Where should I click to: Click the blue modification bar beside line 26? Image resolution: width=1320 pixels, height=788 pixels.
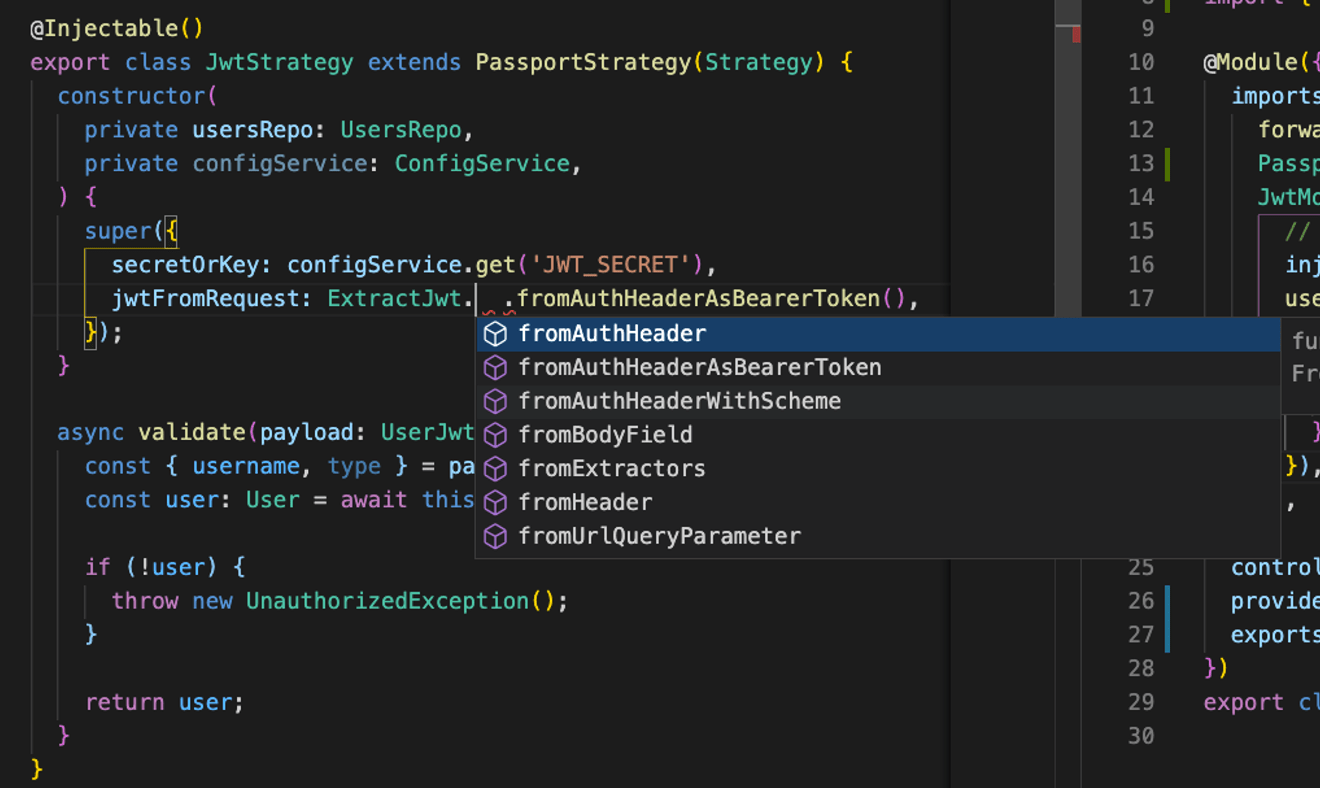coord(1166,600)
